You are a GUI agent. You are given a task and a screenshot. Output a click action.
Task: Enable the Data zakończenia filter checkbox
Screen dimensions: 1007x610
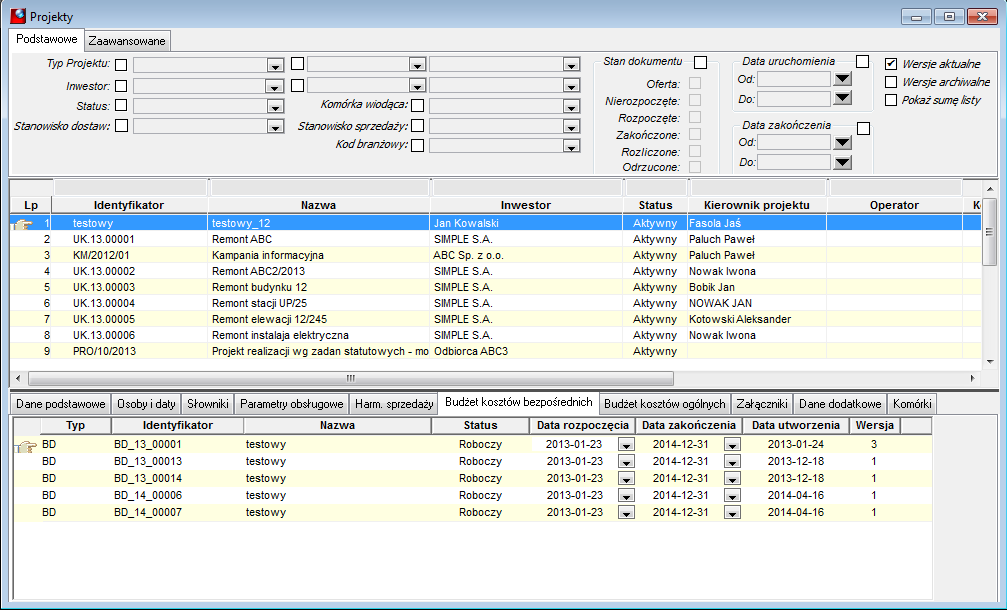tap(864, 129)
